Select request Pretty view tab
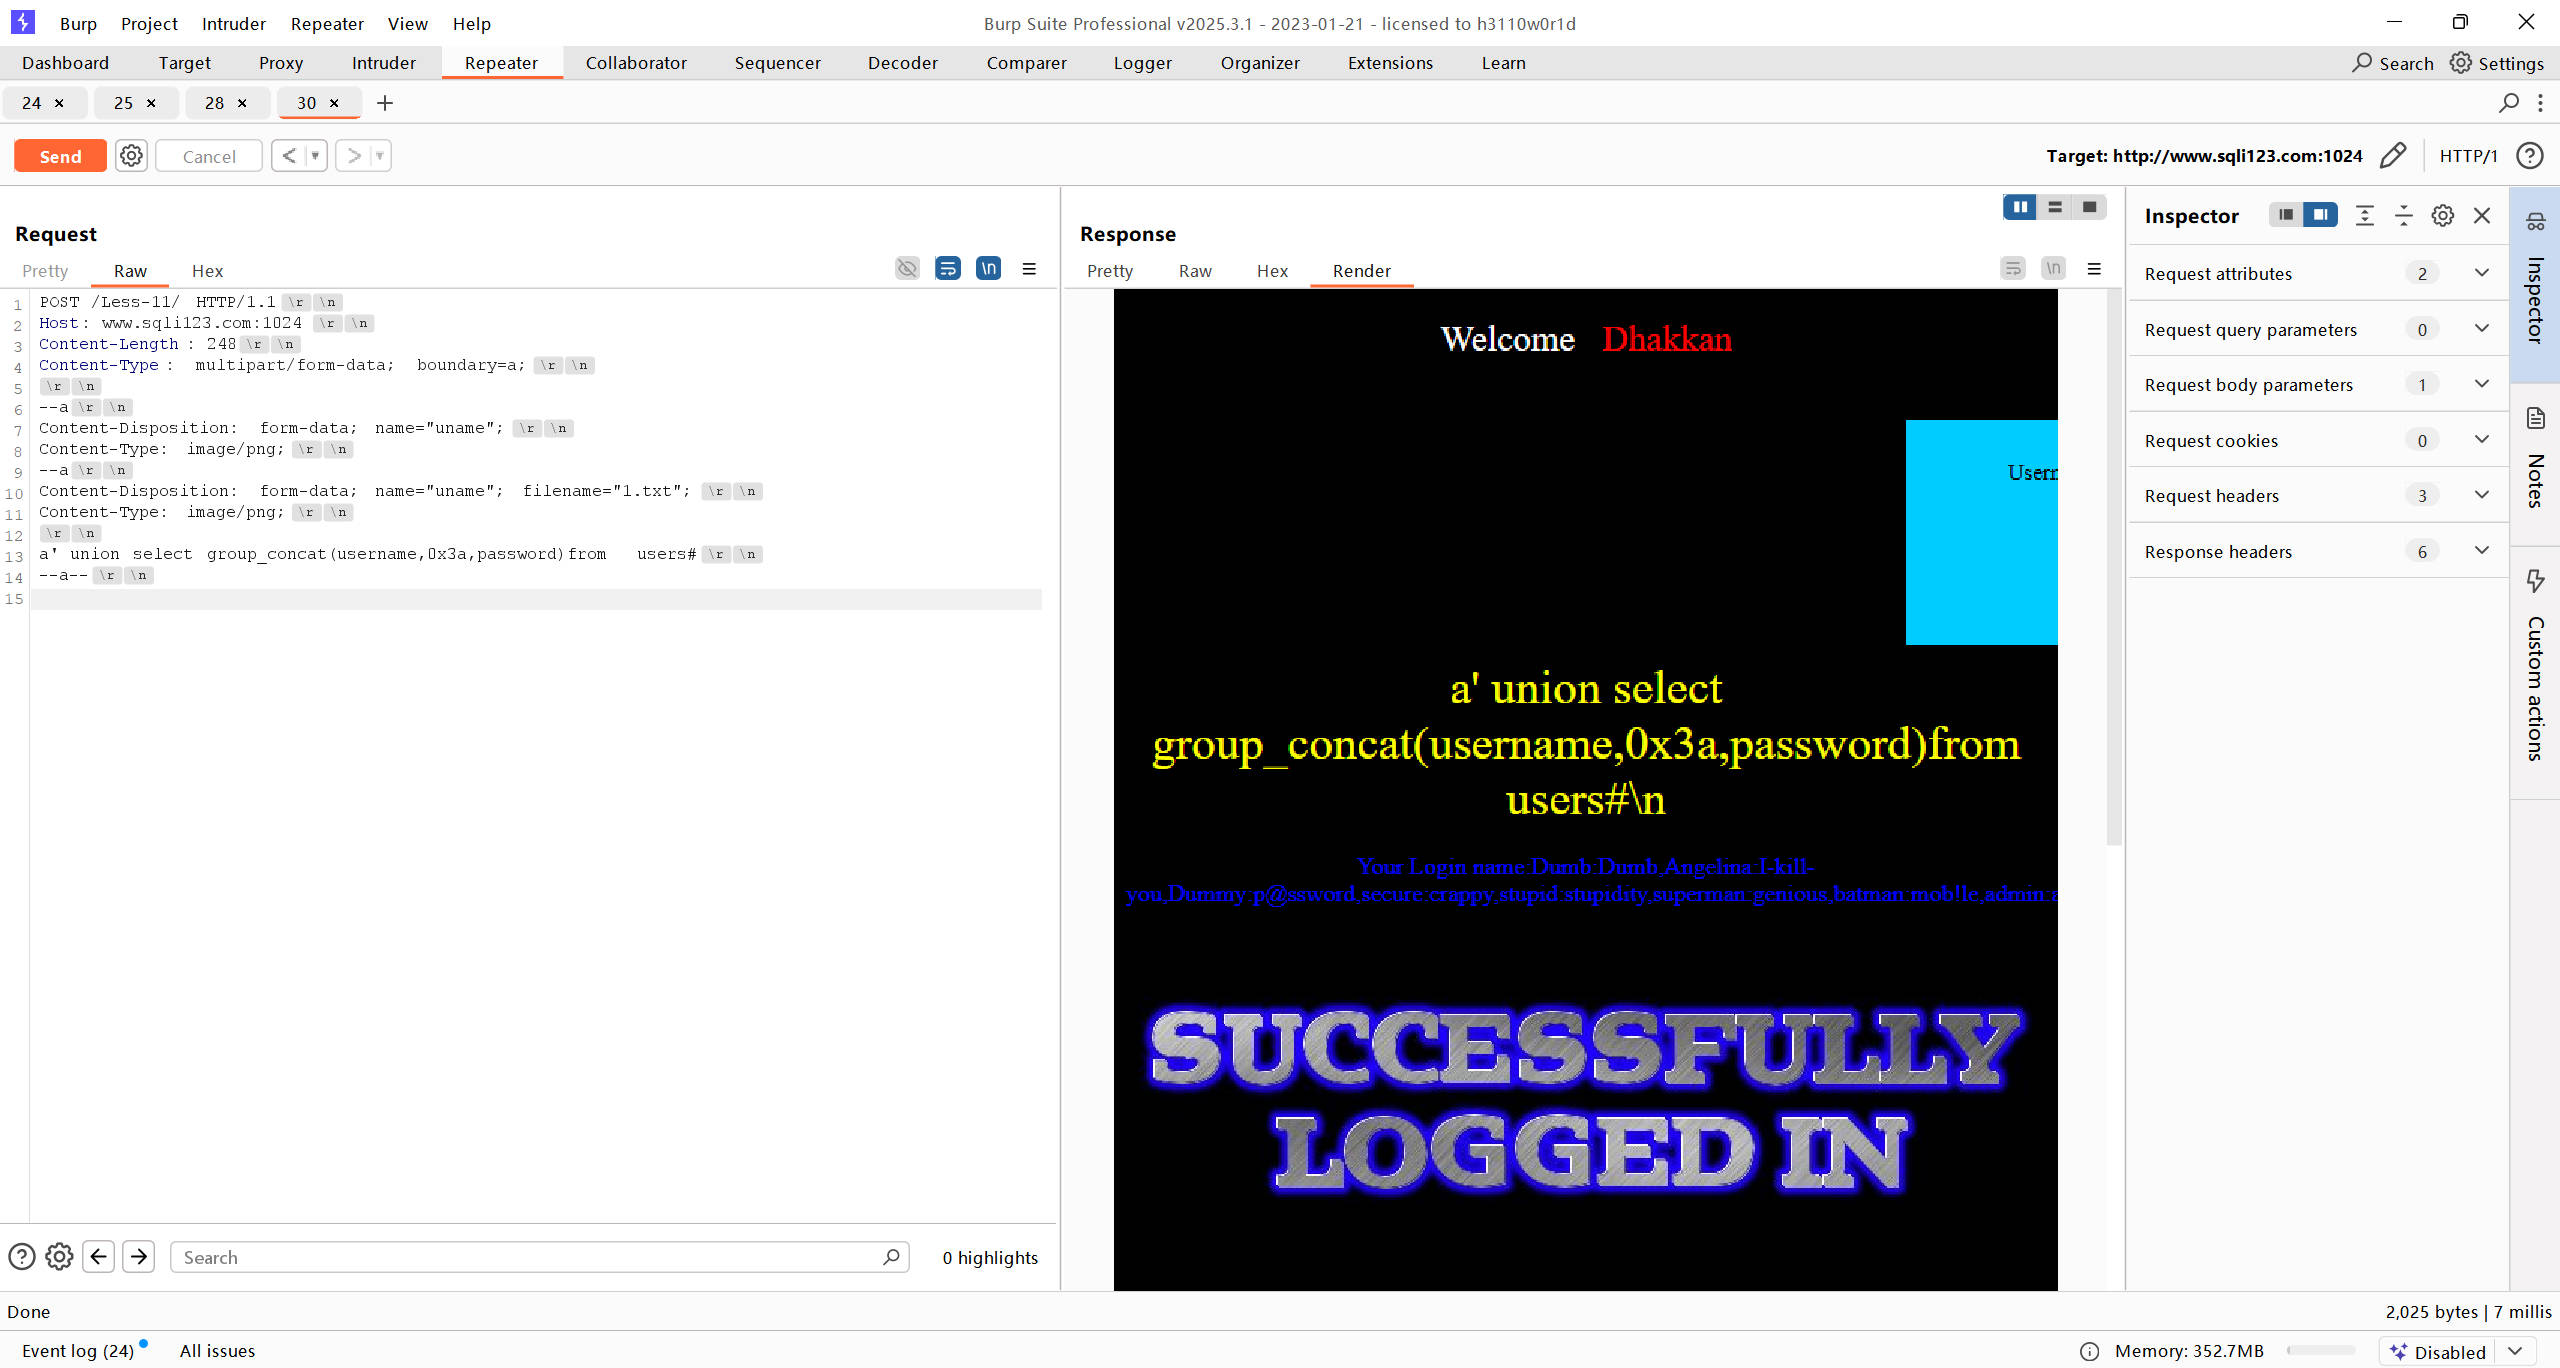 pyautogui.click(x=45, y=271)
